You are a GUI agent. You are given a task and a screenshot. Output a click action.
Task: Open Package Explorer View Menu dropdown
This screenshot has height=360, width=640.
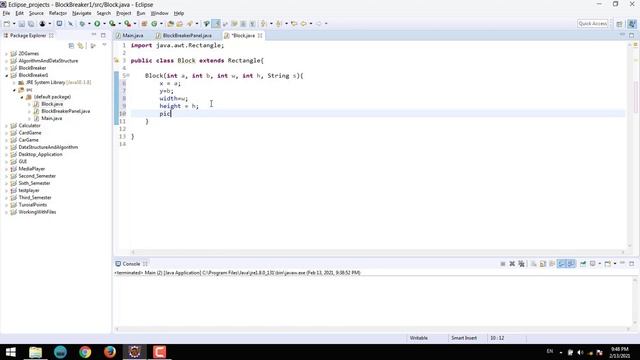[104, 45]
